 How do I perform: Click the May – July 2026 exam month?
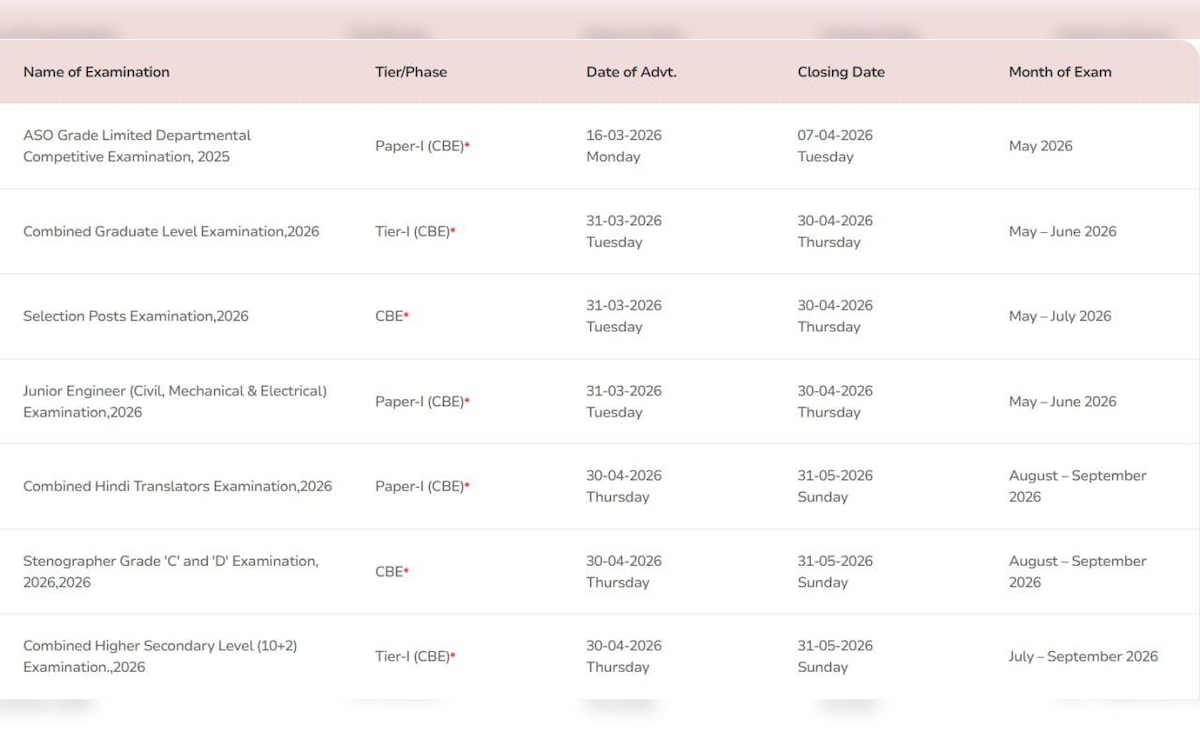pos(1060,316)
